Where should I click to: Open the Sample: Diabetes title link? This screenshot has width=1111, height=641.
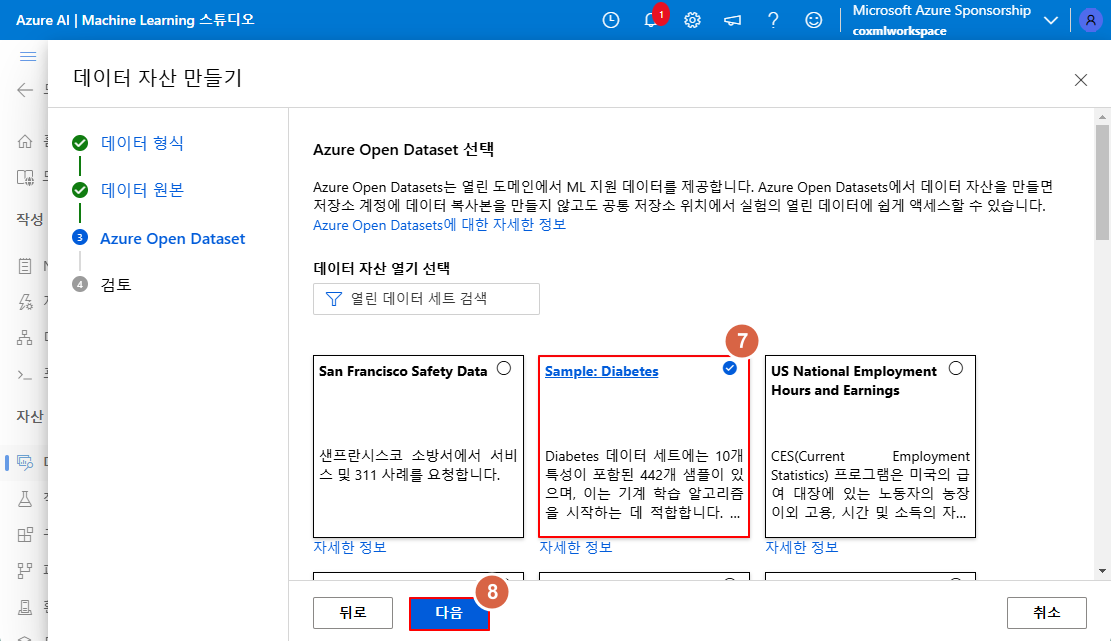(x=602, y=371)
